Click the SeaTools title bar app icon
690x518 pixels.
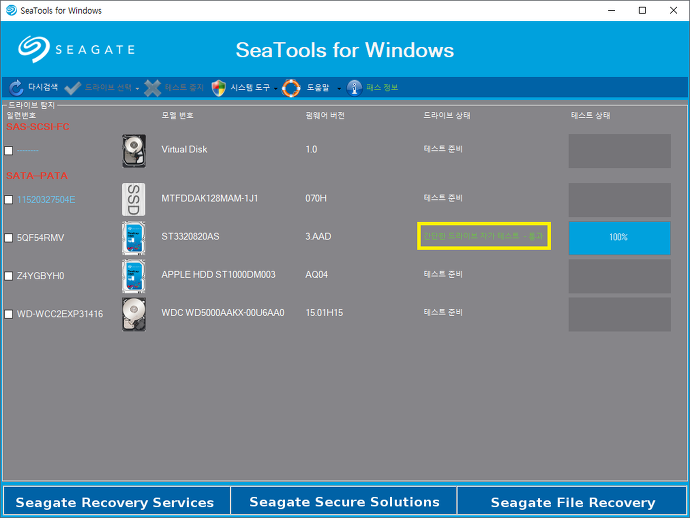pyautogui.click(x=11, y=10)
